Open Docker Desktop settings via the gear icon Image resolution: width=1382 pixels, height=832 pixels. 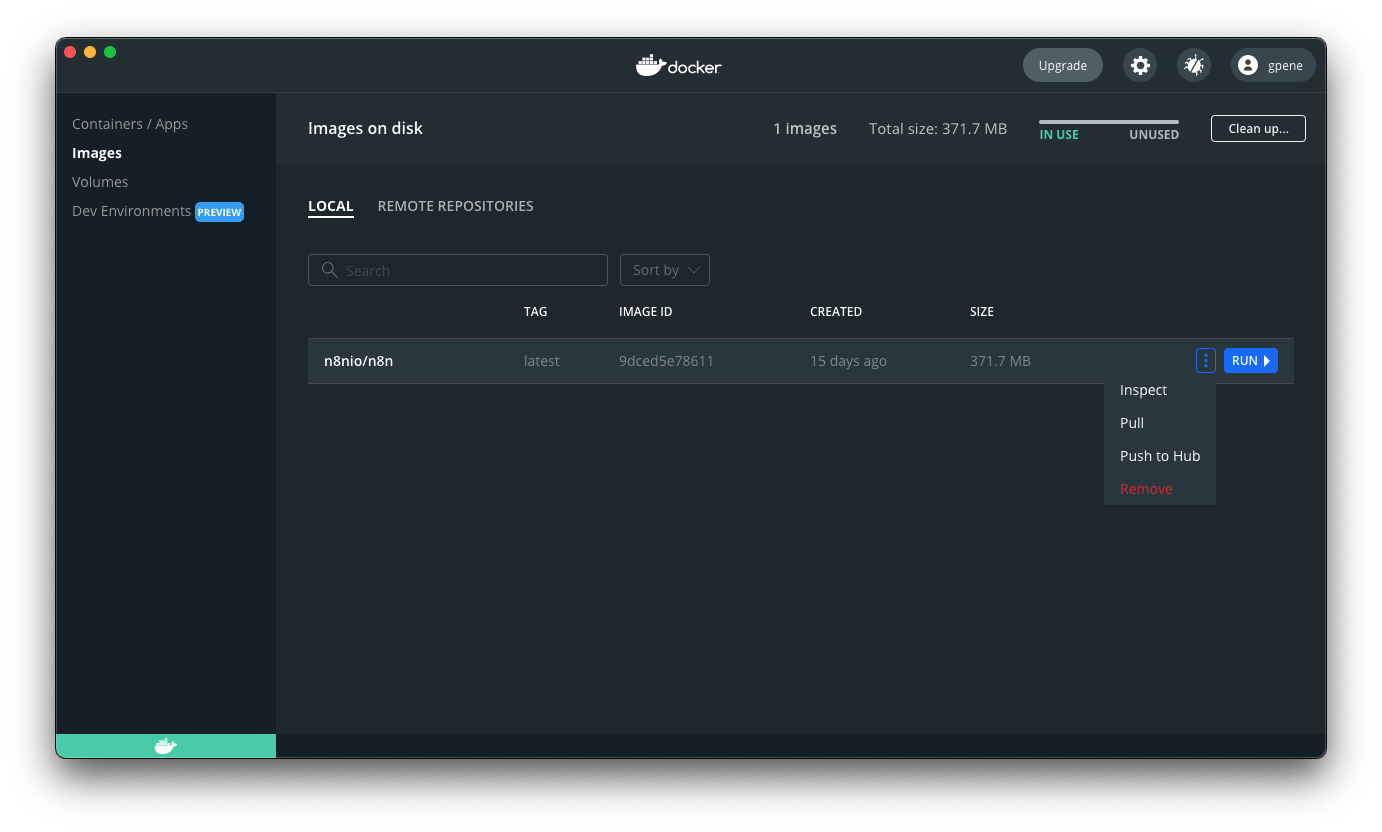pos(1139,64)
